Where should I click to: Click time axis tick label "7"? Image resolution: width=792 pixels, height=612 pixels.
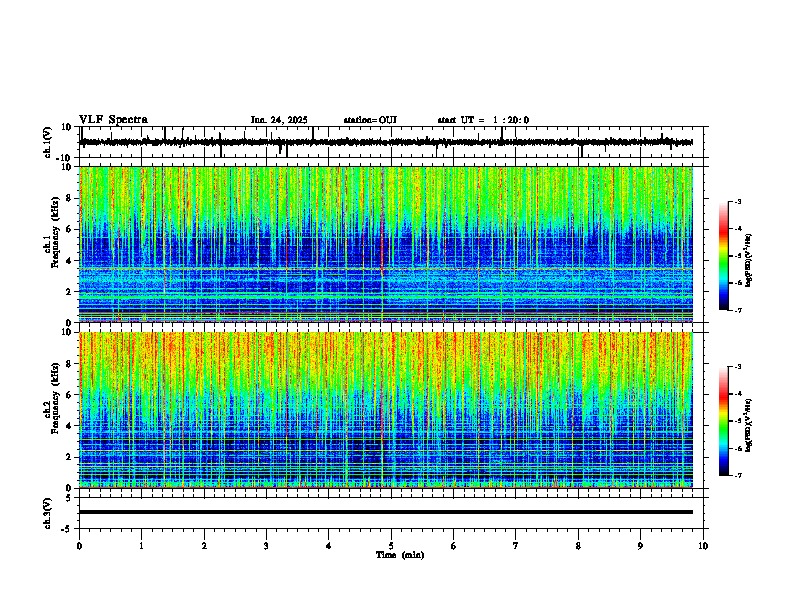click(x=516, y=546)
